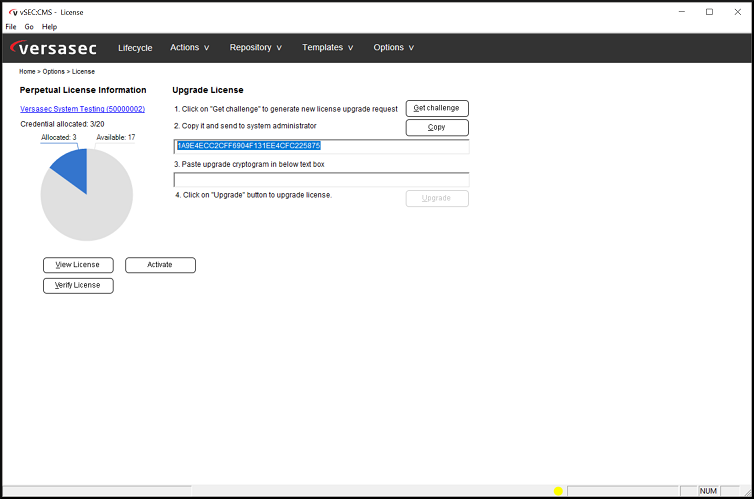Viewport: 754px width, 499px height.
Task: Maximize the vSEC:CMS window
Action: coord(709,12)
